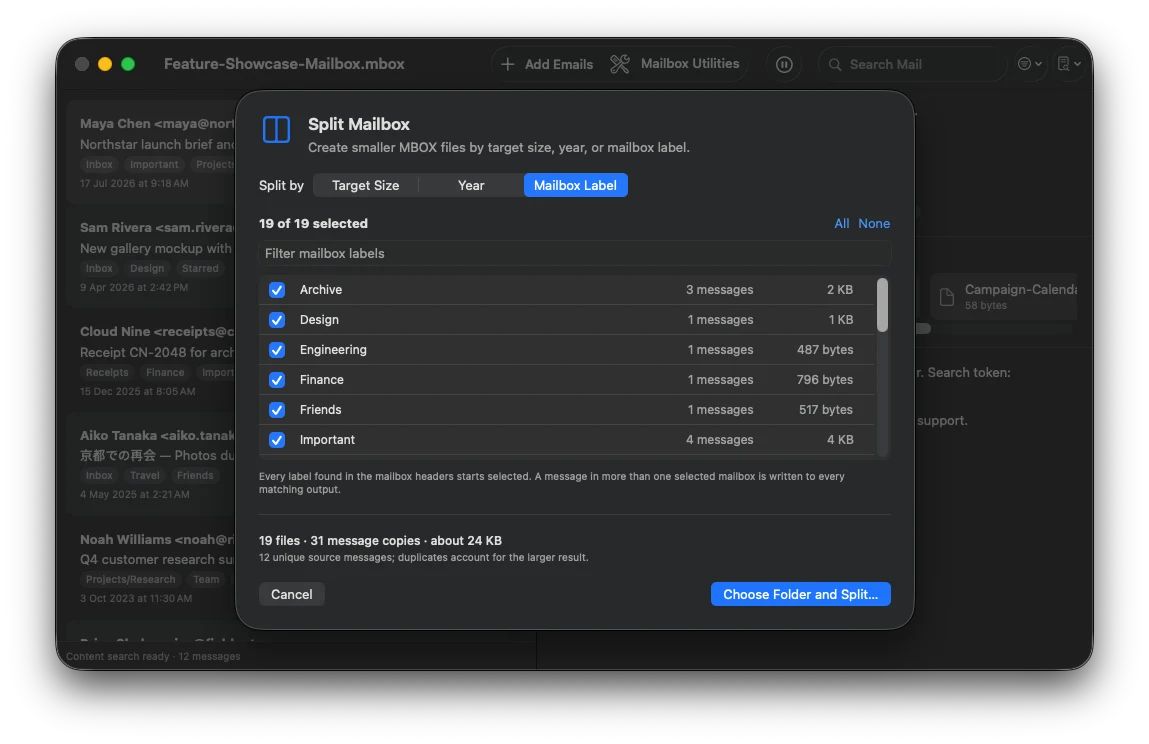Open the filter dropdown in toolbar
This screenshot has height=744, width=1149.
click(1030, 65)
